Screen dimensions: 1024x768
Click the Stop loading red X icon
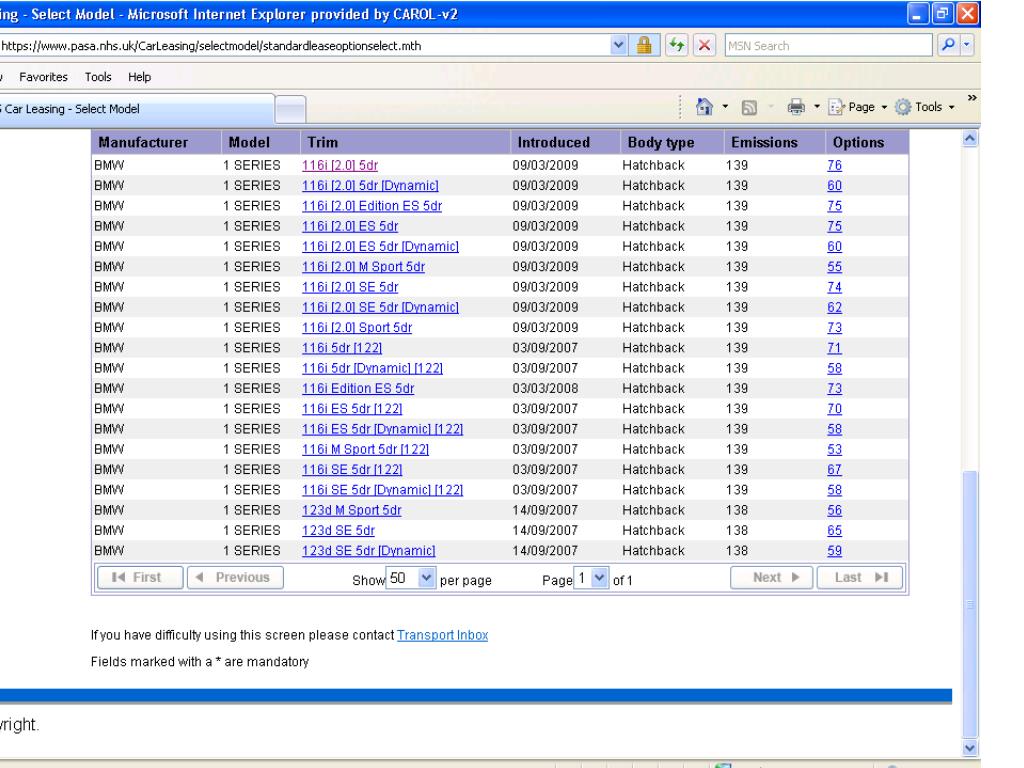[704, 45]
